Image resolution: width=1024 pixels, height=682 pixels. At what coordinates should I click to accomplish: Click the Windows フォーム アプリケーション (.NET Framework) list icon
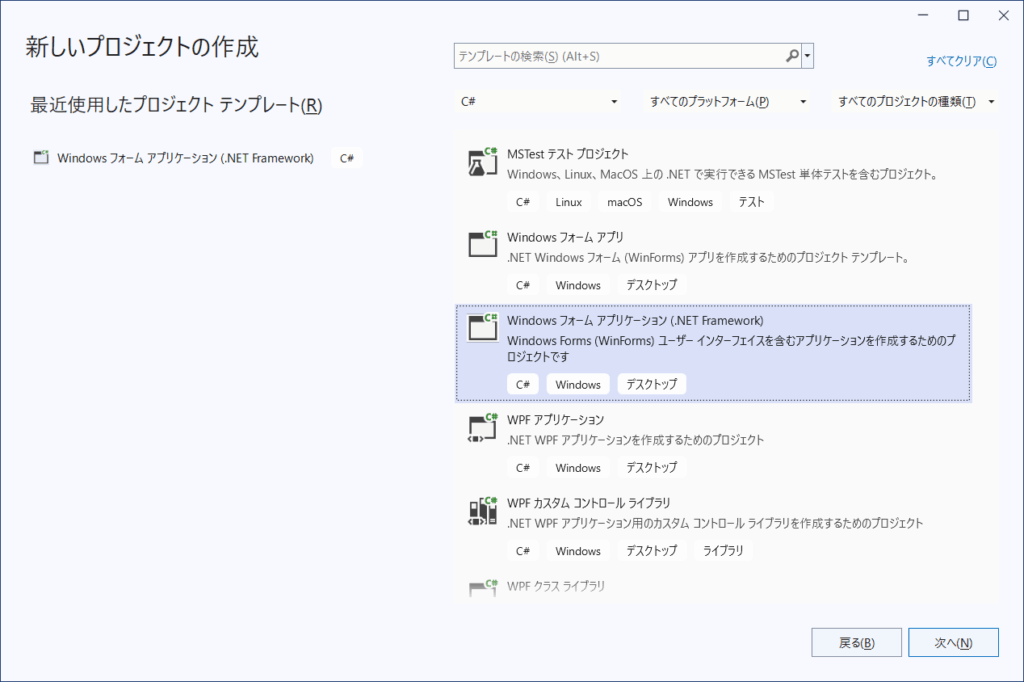click(x=483, y=328)
